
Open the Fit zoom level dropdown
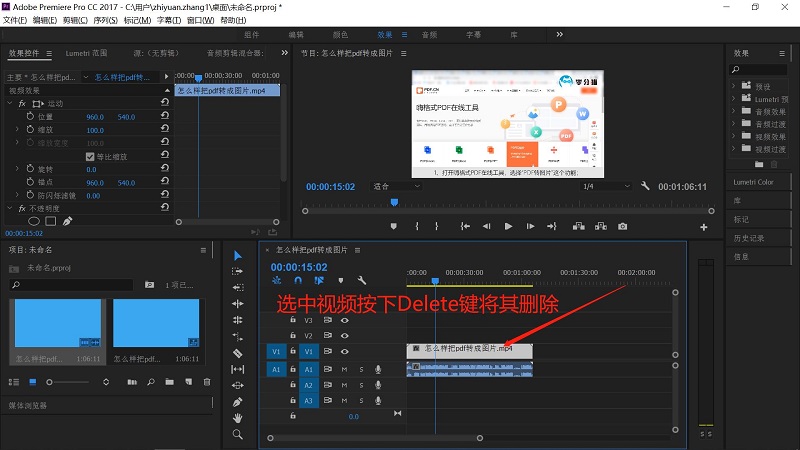396,186
